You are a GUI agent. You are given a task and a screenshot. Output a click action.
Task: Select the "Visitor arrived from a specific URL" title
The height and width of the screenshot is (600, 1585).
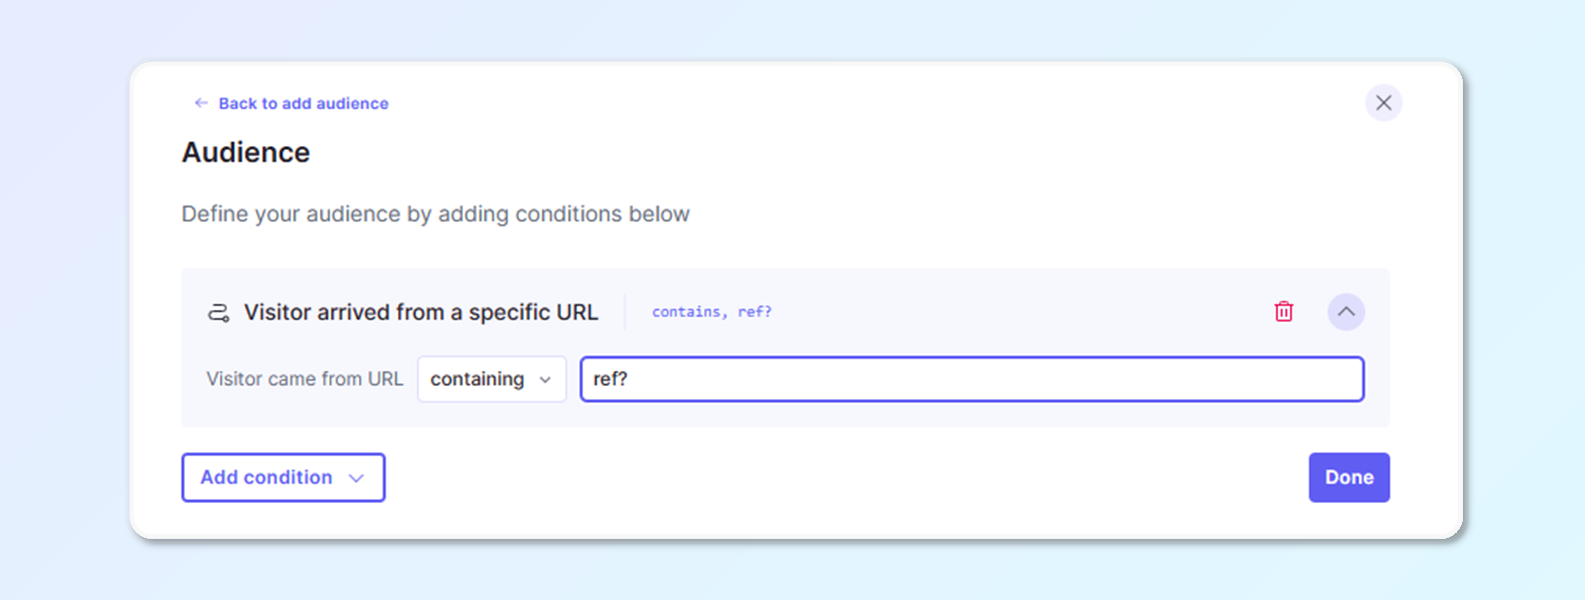click(x=421, y=312)
